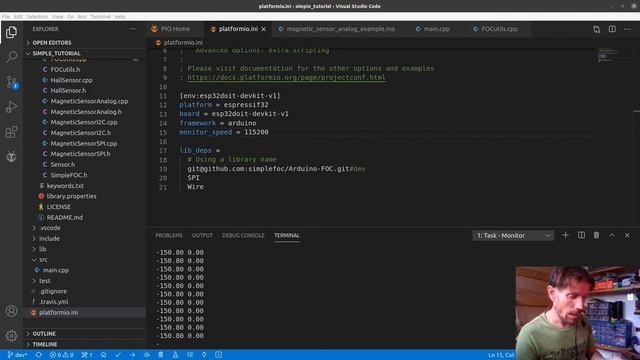Viewport: 640px width, 360px height.
Task: Open the Extensions view
Action: point(11,132)
